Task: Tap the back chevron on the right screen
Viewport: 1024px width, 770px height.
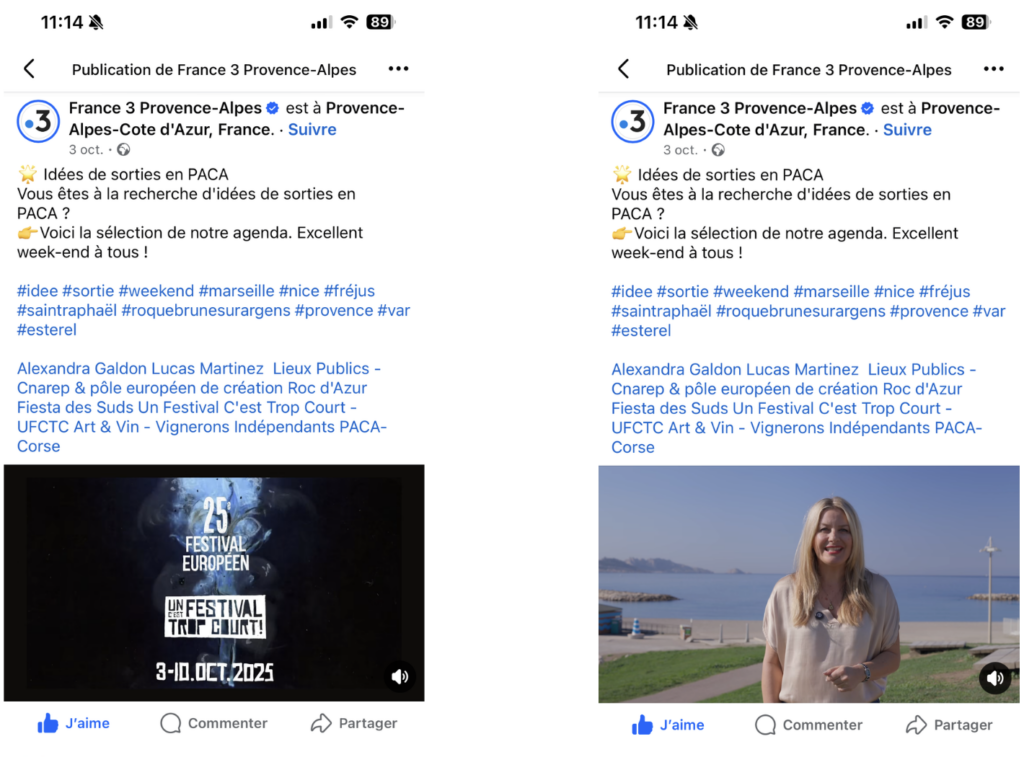Action: pyautogui.click(x=624, y=69)
